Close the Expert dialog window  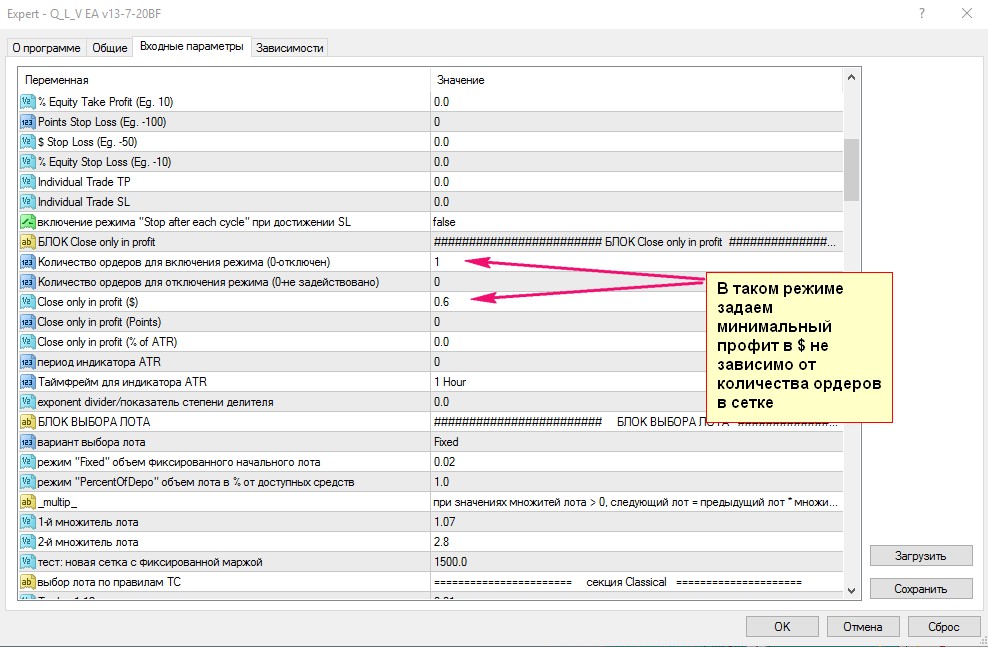pos(967,13)
